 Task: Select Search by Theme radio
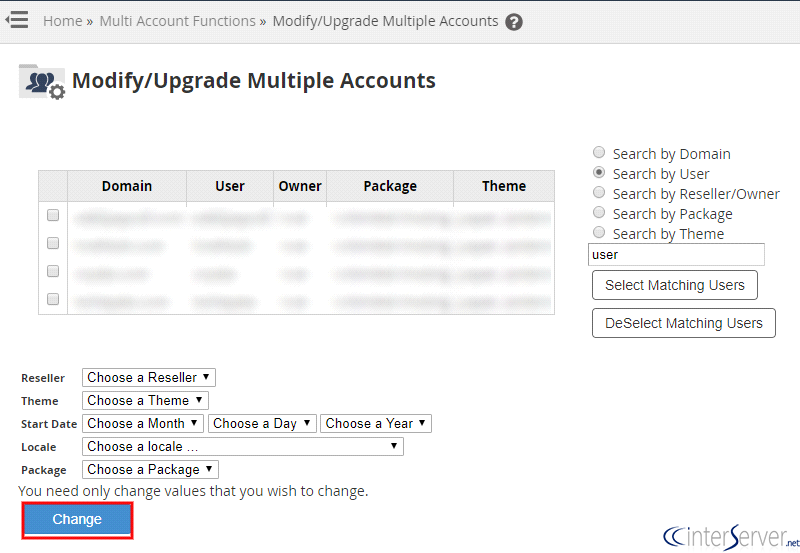tap(599, 232)
